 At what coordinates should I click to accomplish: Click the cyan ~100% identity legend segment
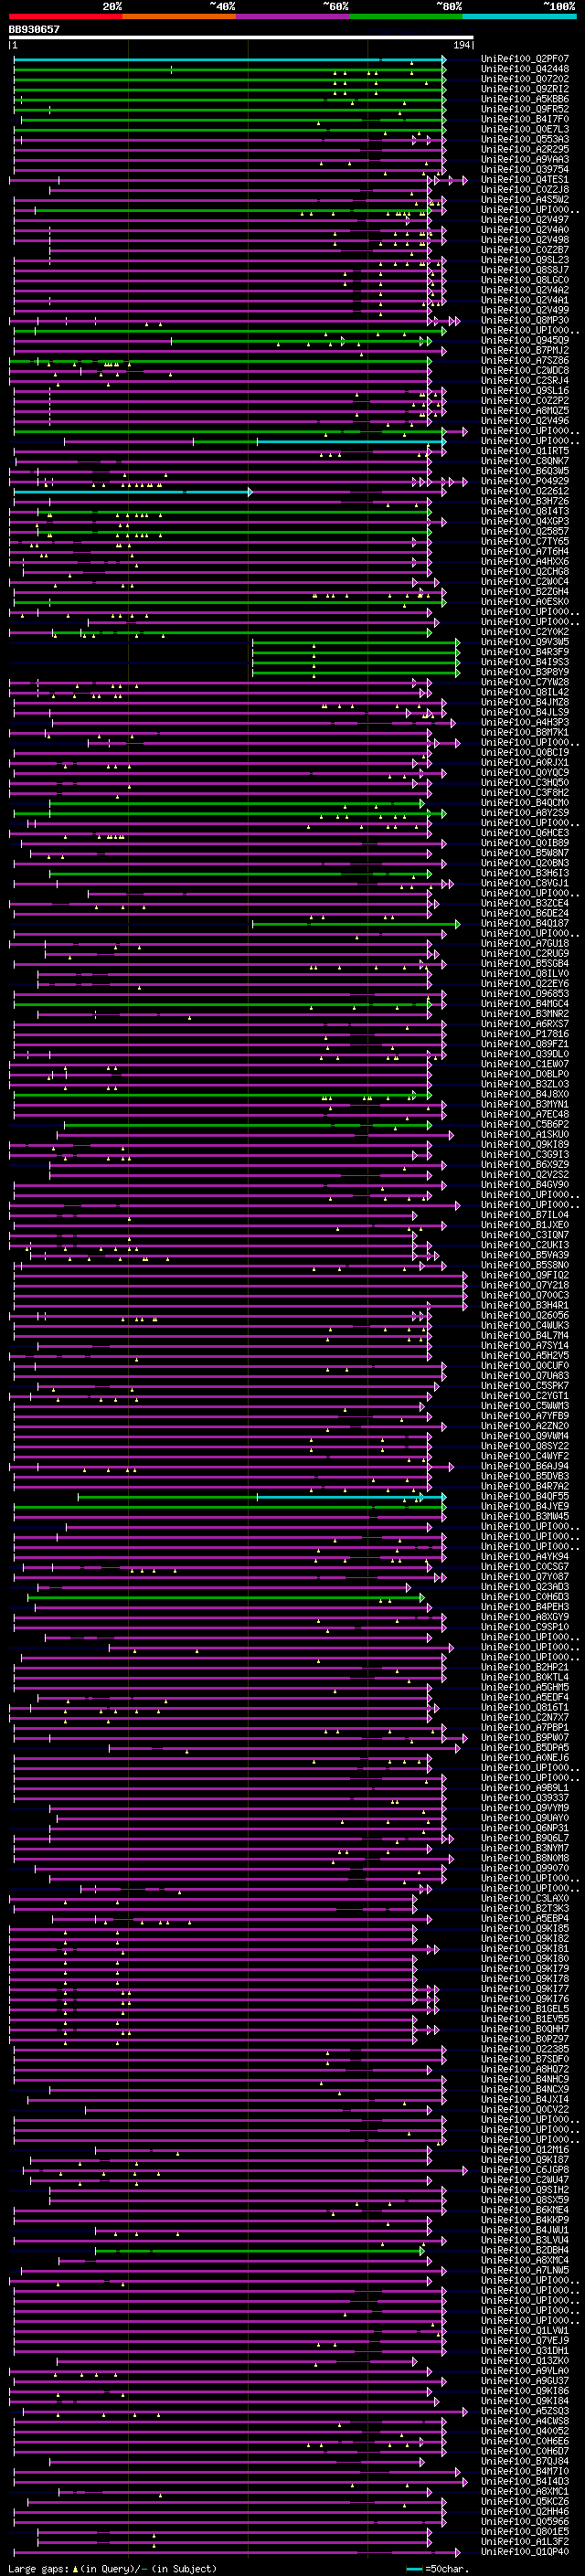[x=519, y=16]
